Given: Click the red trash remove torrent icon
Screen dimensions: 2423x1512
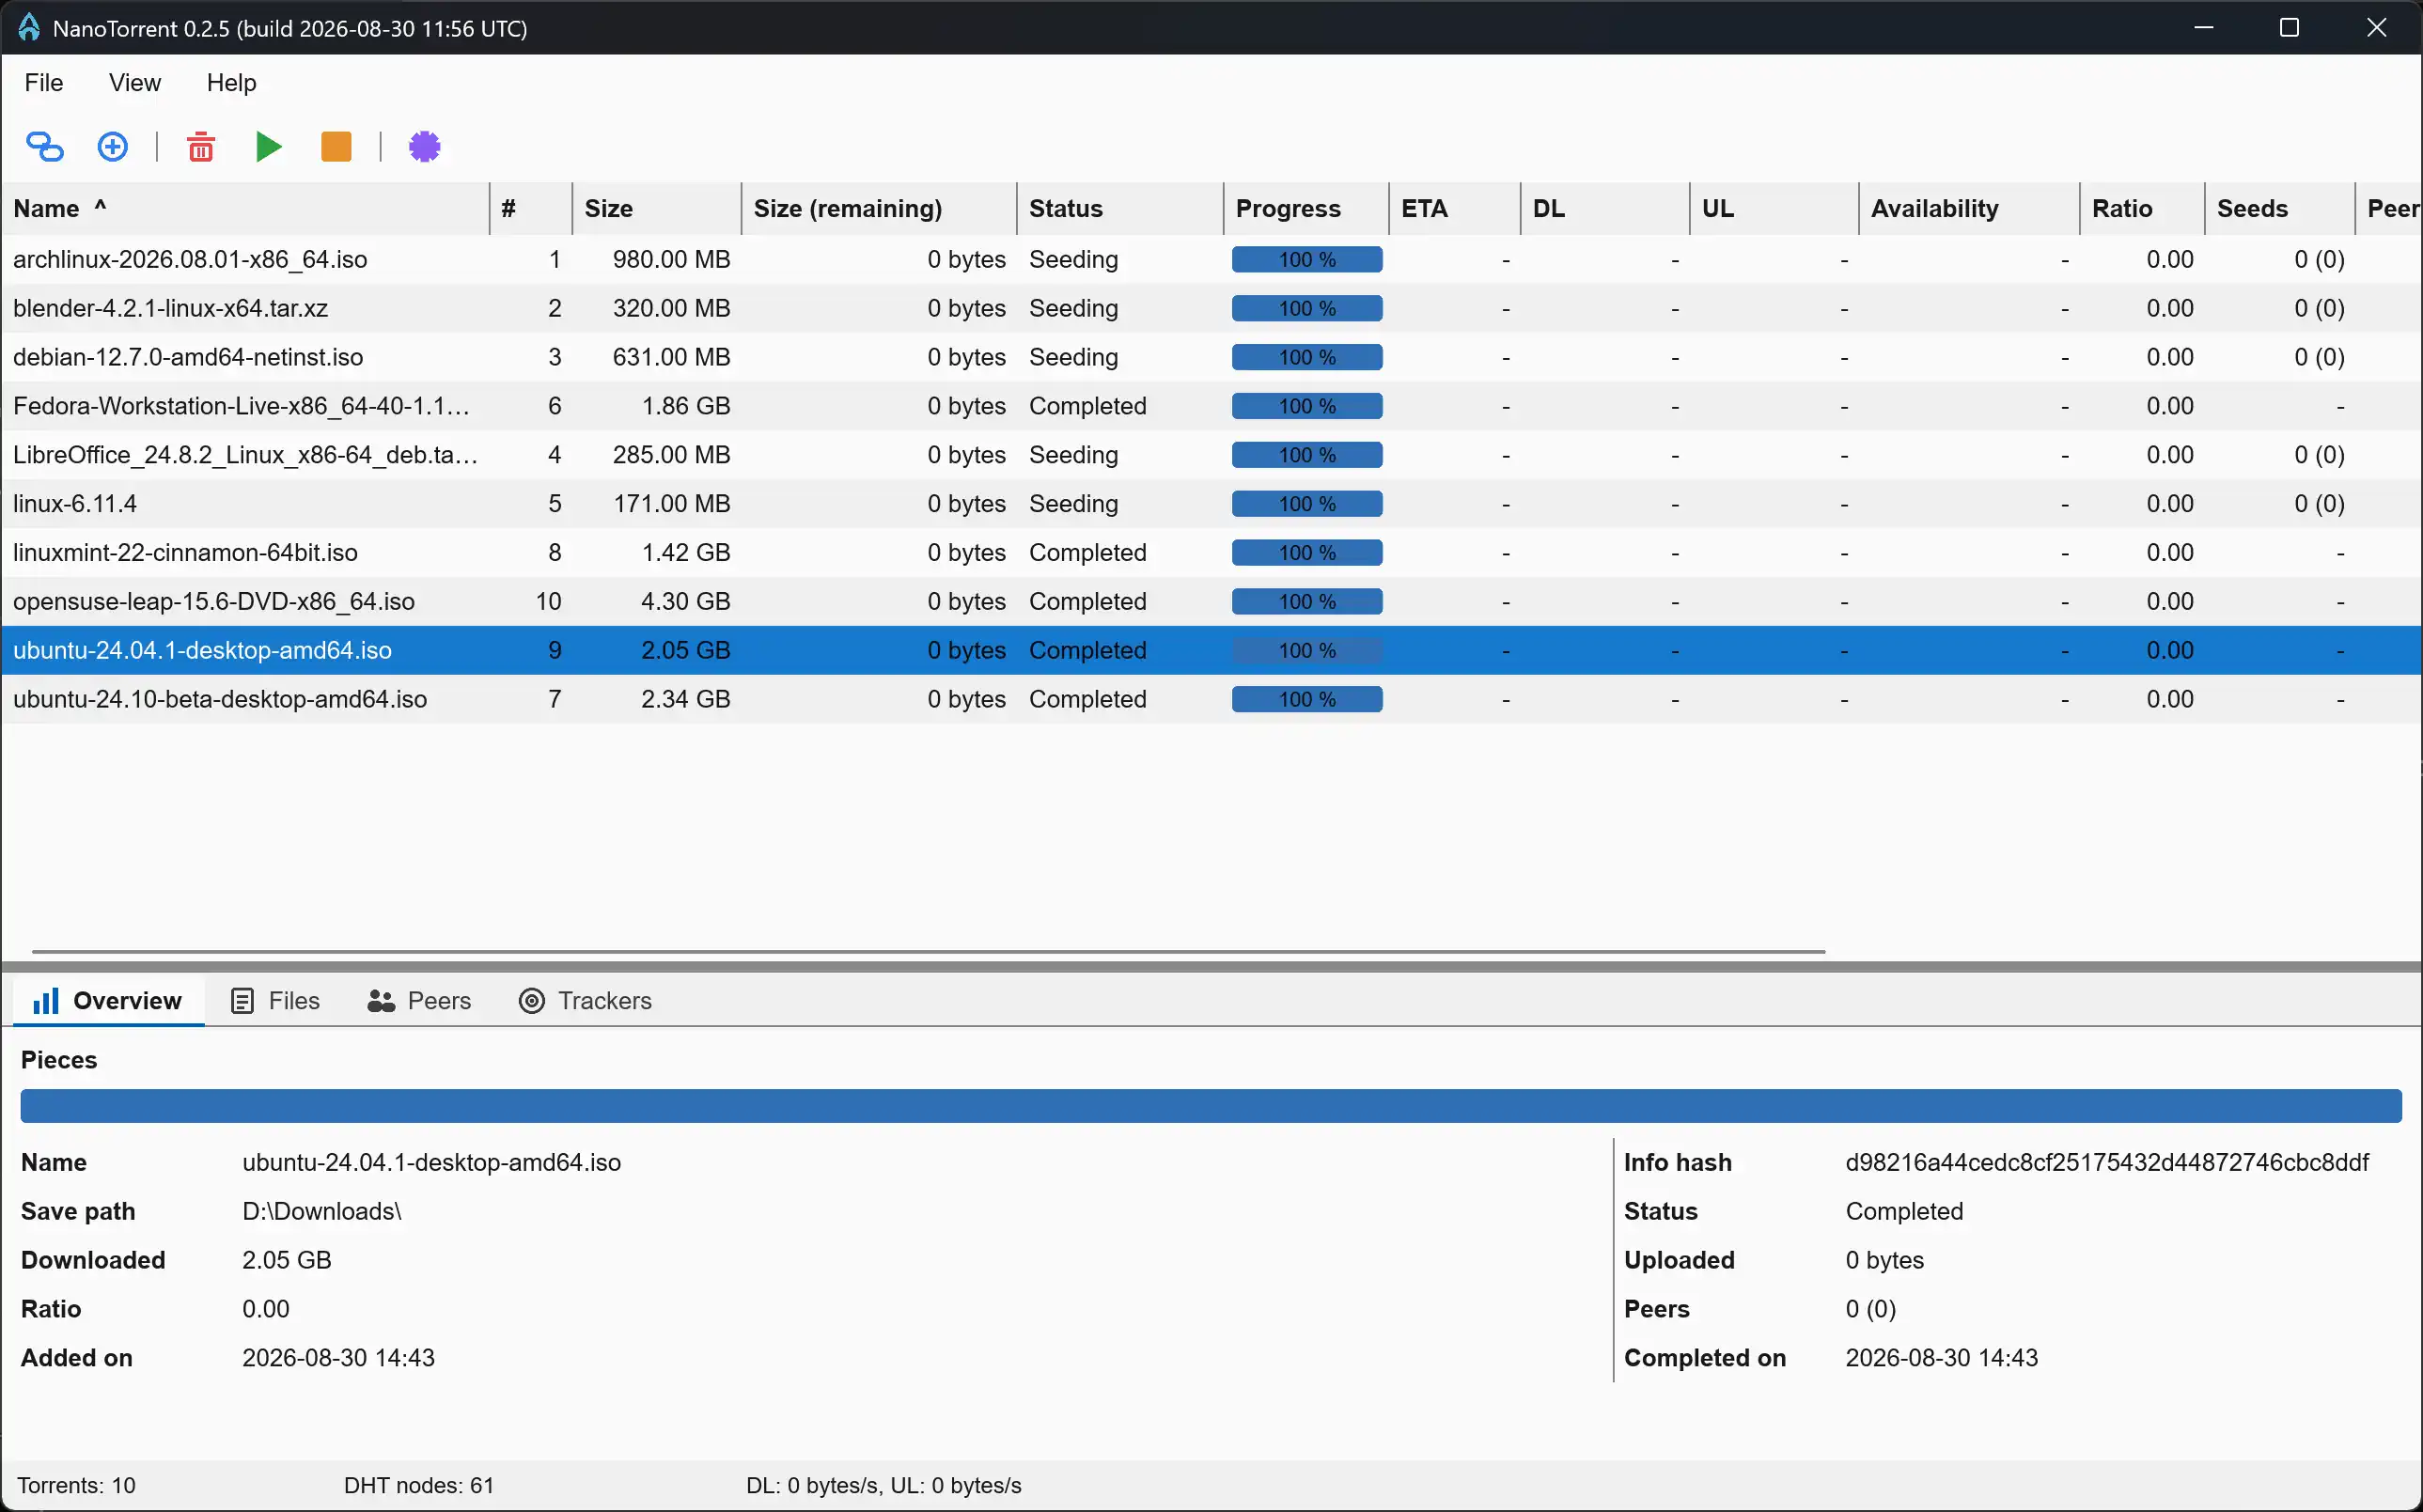Looking at the screenshot, I should coord(201,147).
